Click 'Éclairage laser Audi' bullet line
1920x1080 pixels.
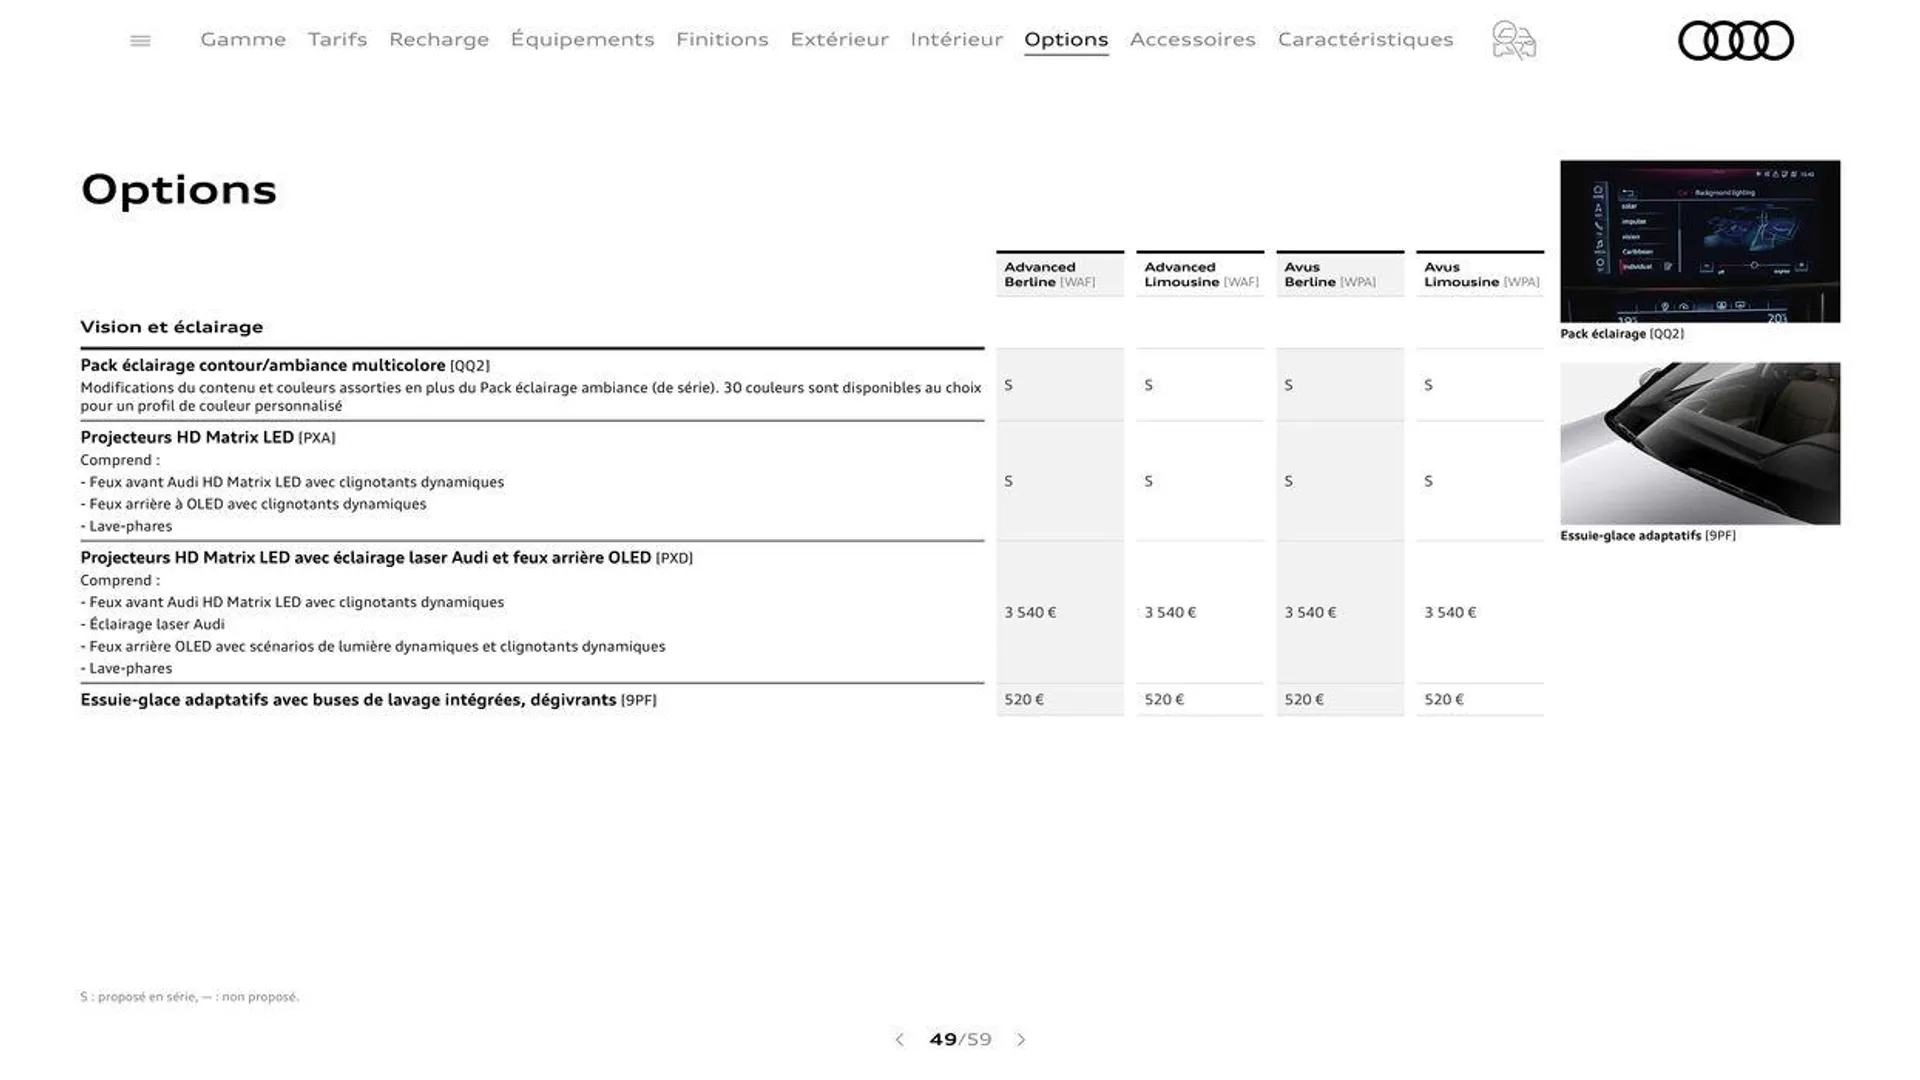153,624
